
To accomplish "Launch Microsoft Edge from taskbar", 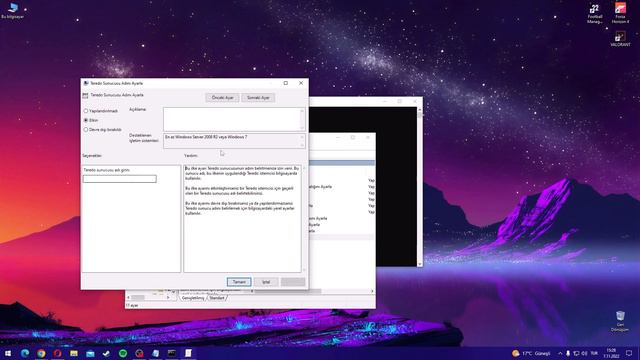I will tap(25, 353).
